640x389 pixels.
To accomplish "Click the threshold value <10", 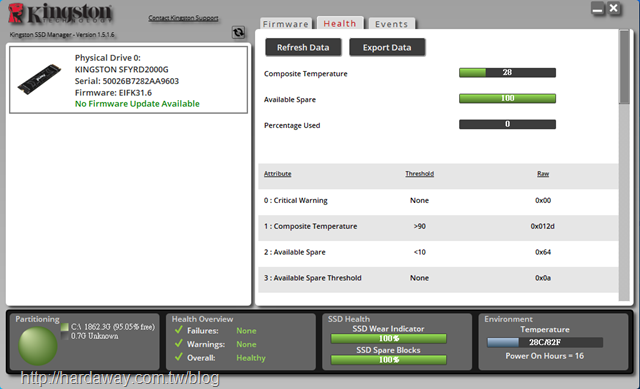I will tap(420, 252).
